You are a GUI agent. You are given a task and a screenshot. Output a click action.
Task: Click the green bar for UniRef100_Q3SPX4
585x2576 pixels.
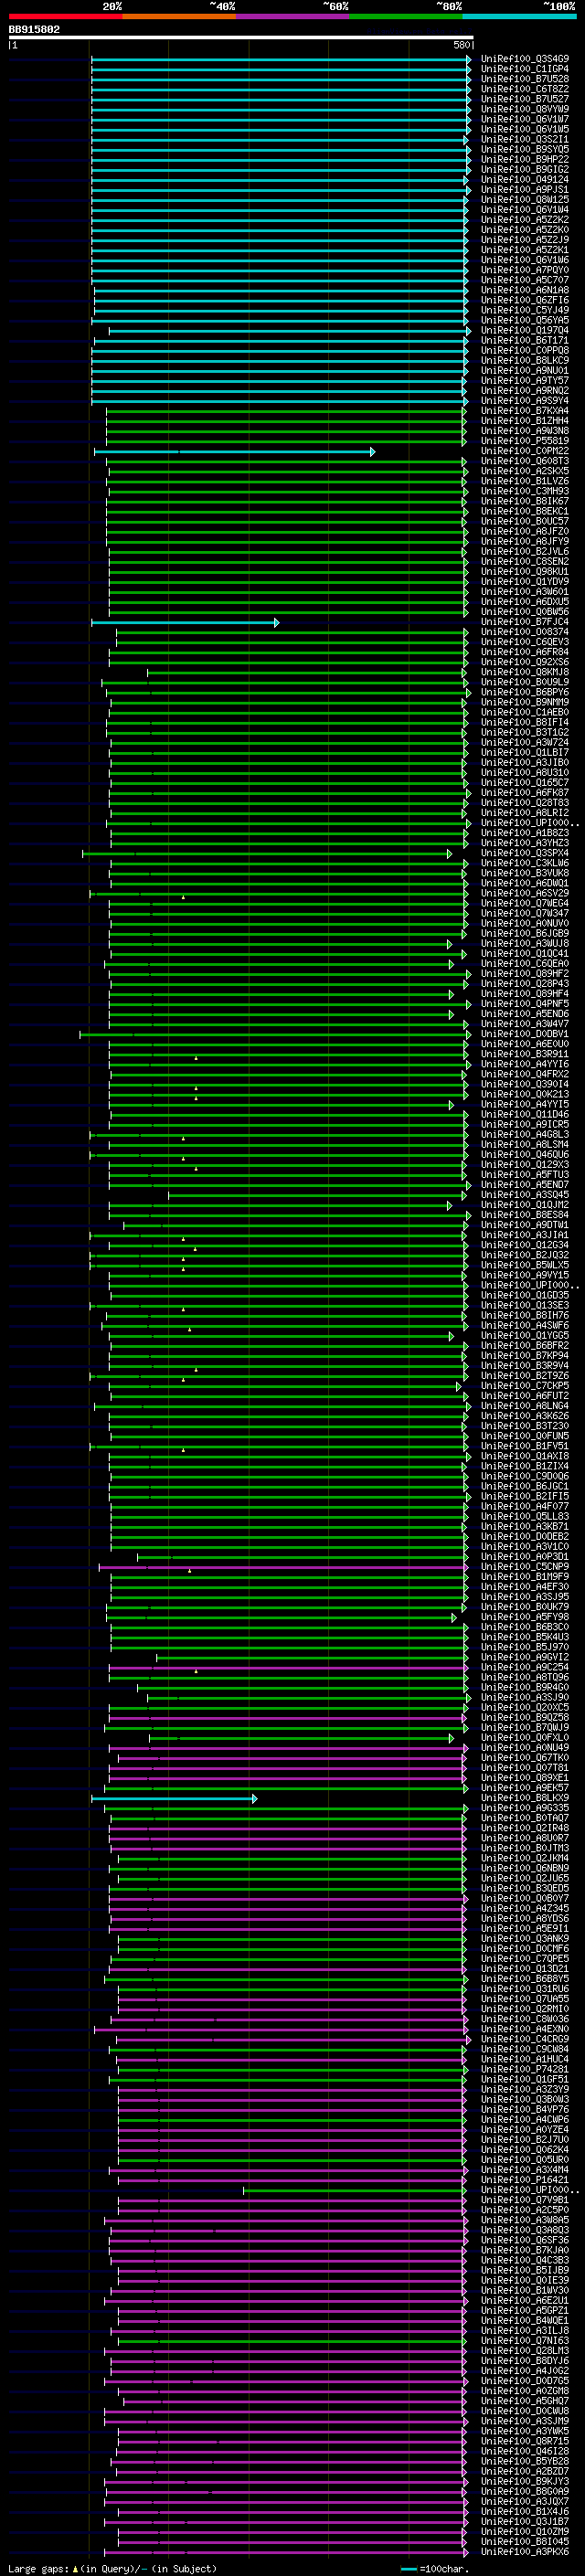pos(267,854)
